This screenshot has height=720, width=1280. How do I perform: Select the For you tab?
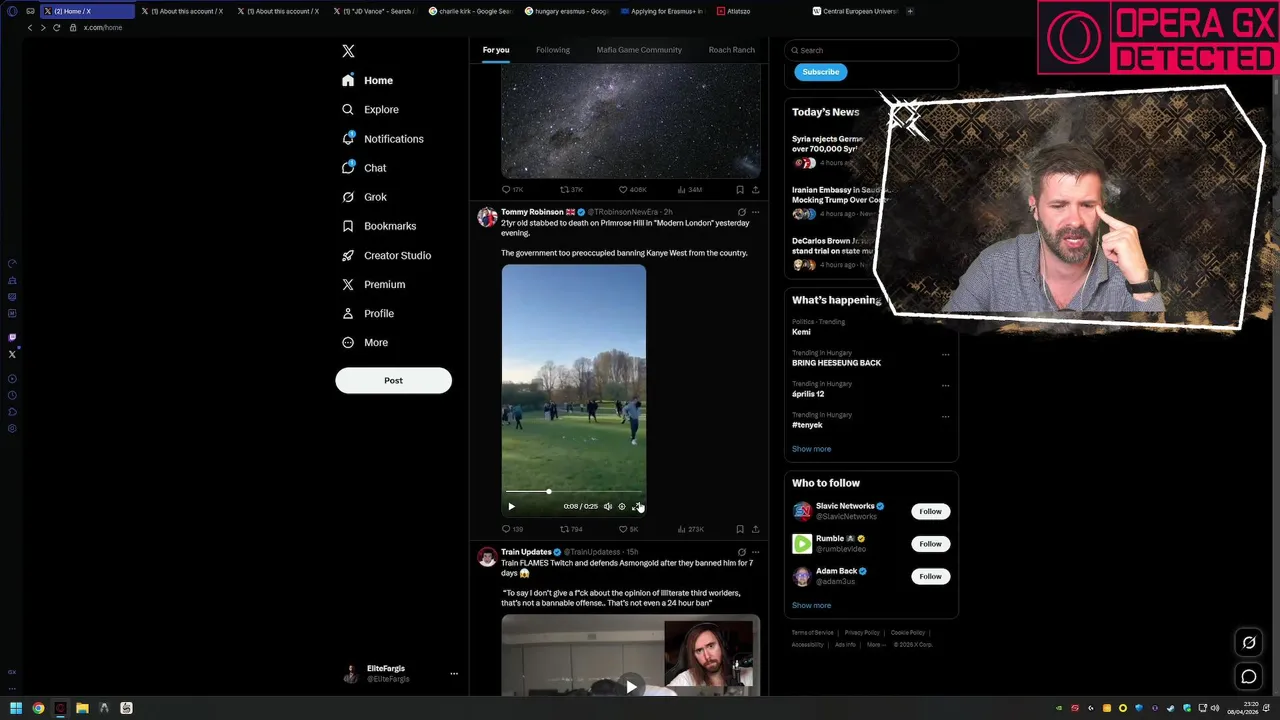pyautogui.click(x=496, y=50)
